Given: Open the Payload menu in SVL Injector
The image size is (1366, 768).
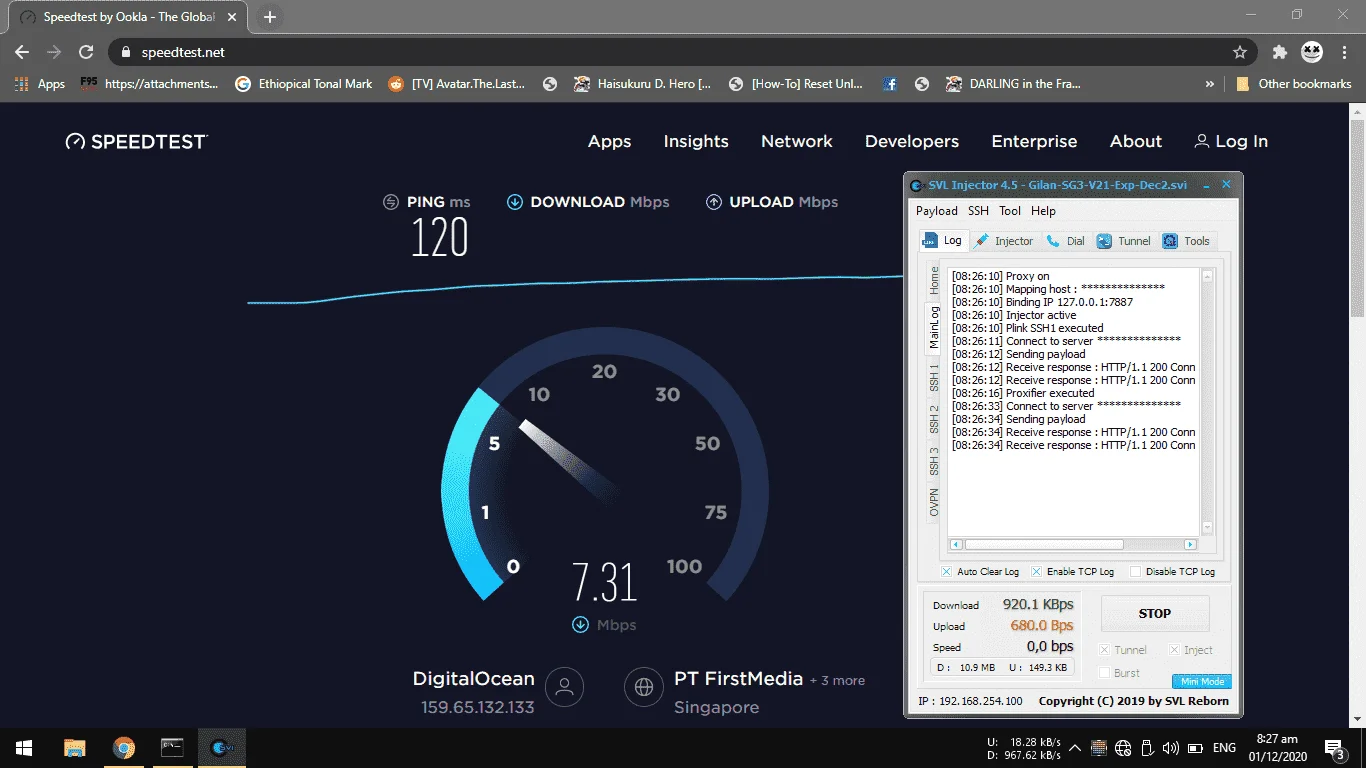Looking at the screenshot, I should tap(937, 211).
